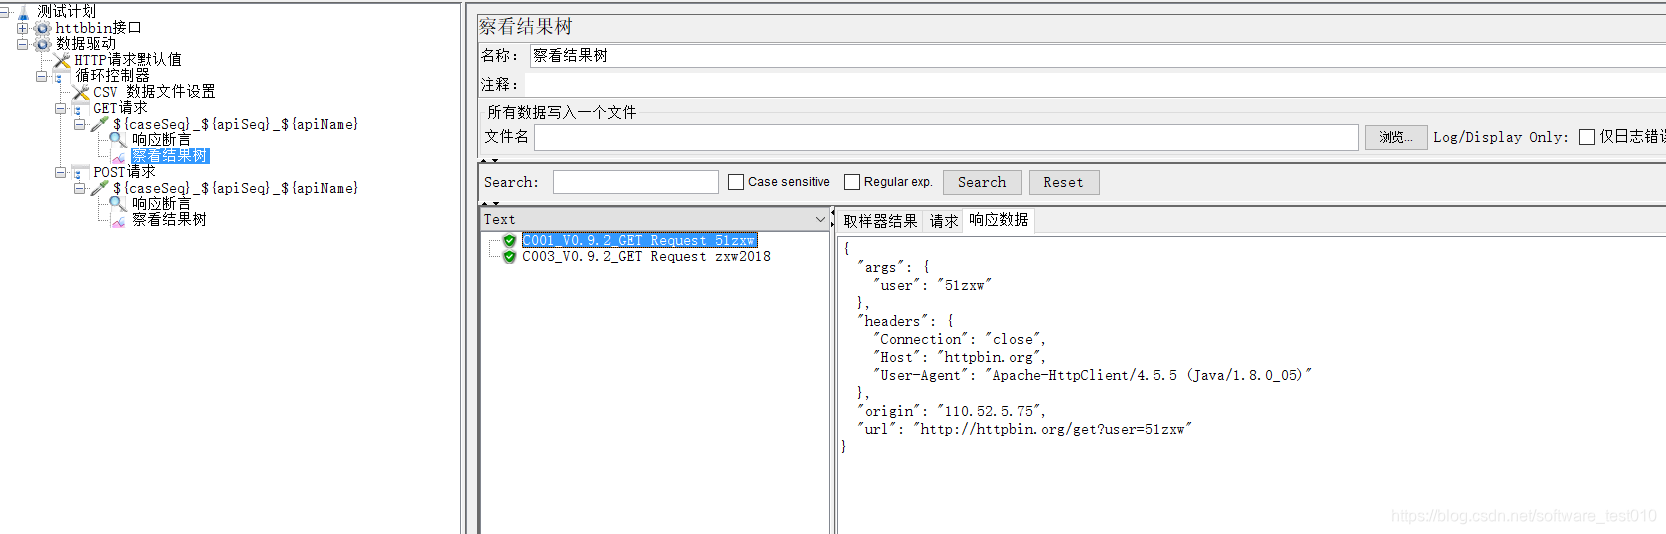The image size is (1666, 534).
Task: Click the wrench icon for HTTP请求默认值
Action: coord(62,60)
